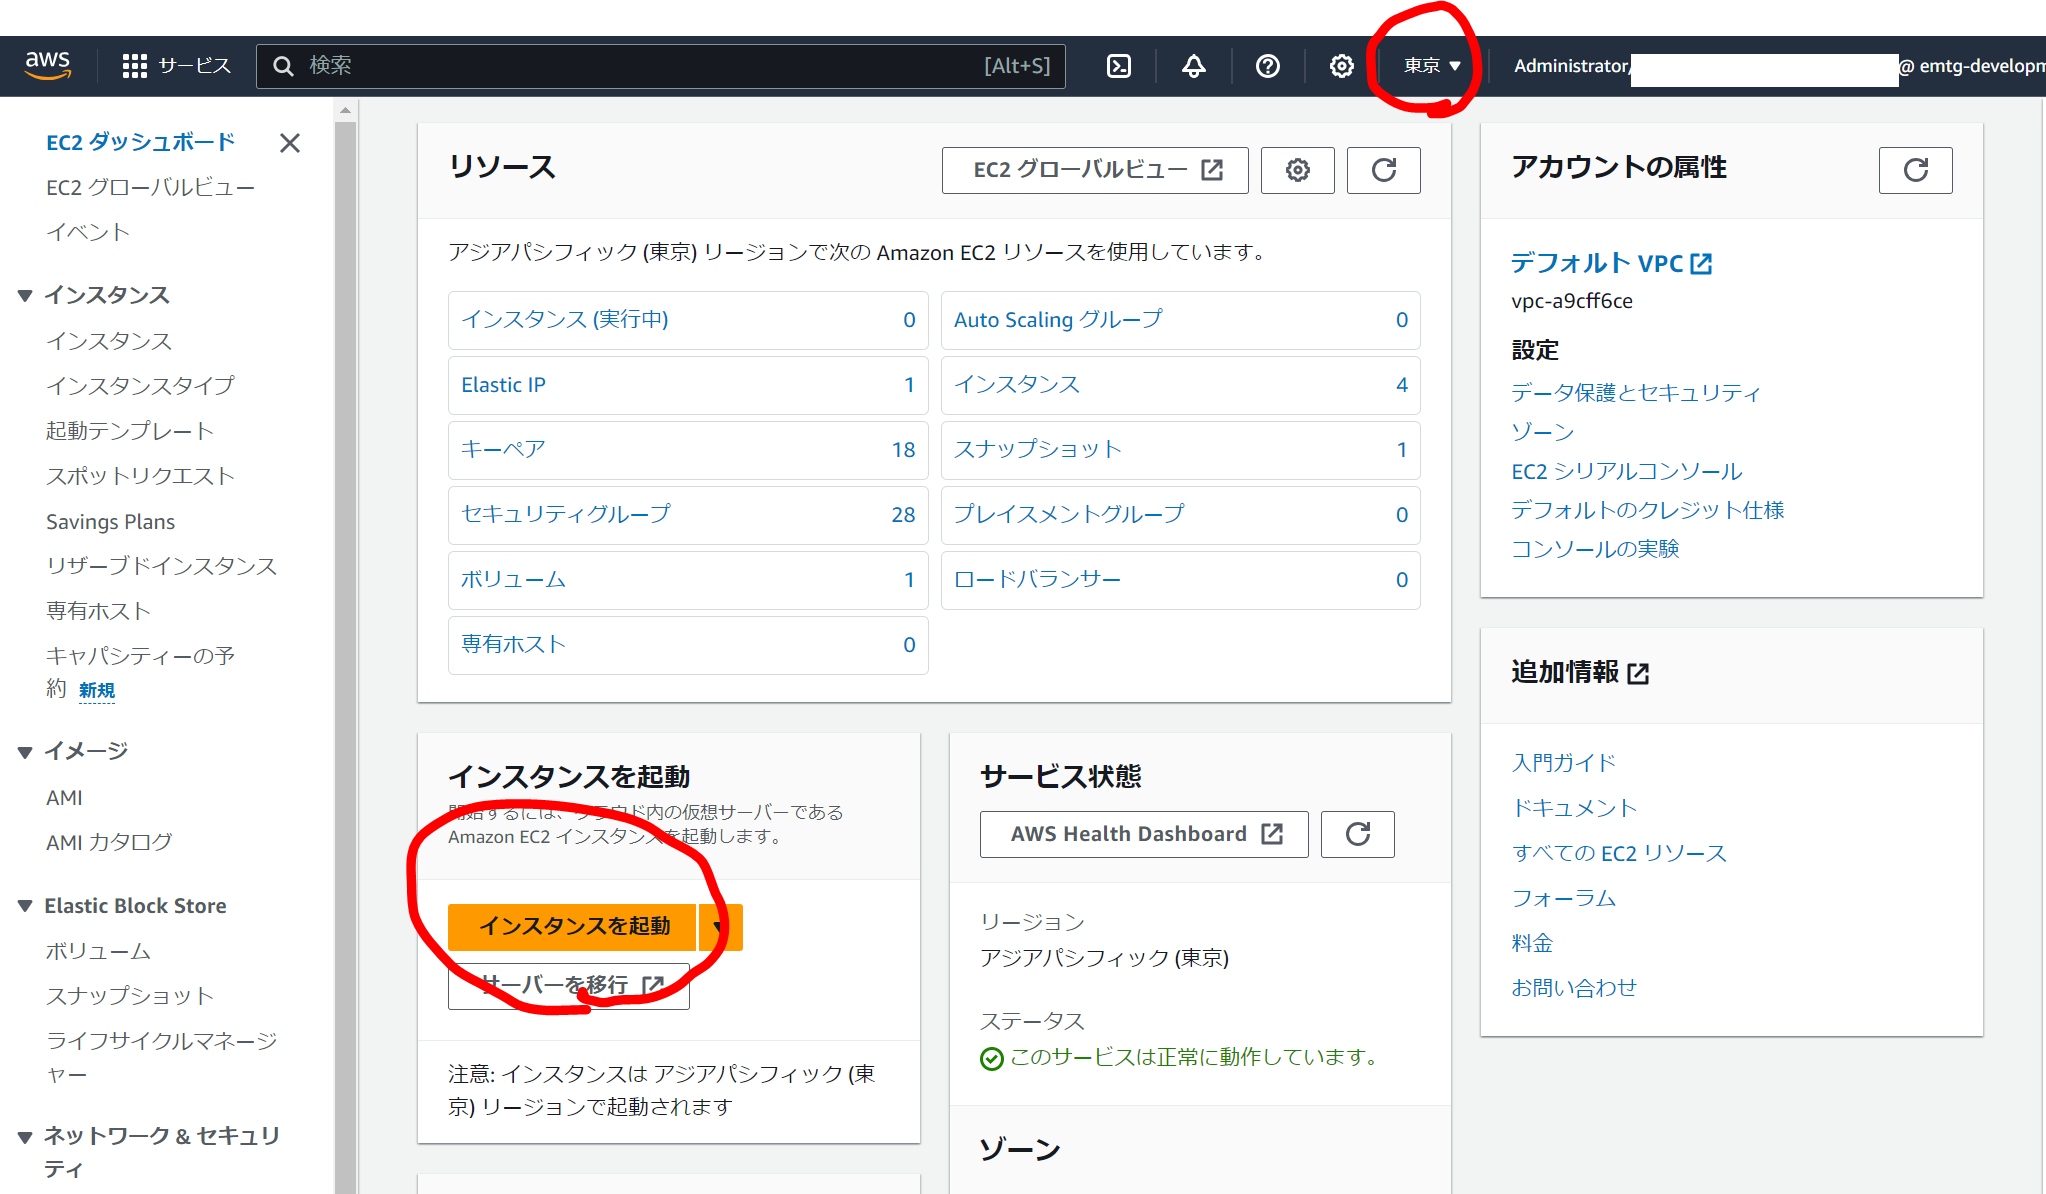
Task: Open コンソールの実験 link
Action: (x=1595, y=549)
